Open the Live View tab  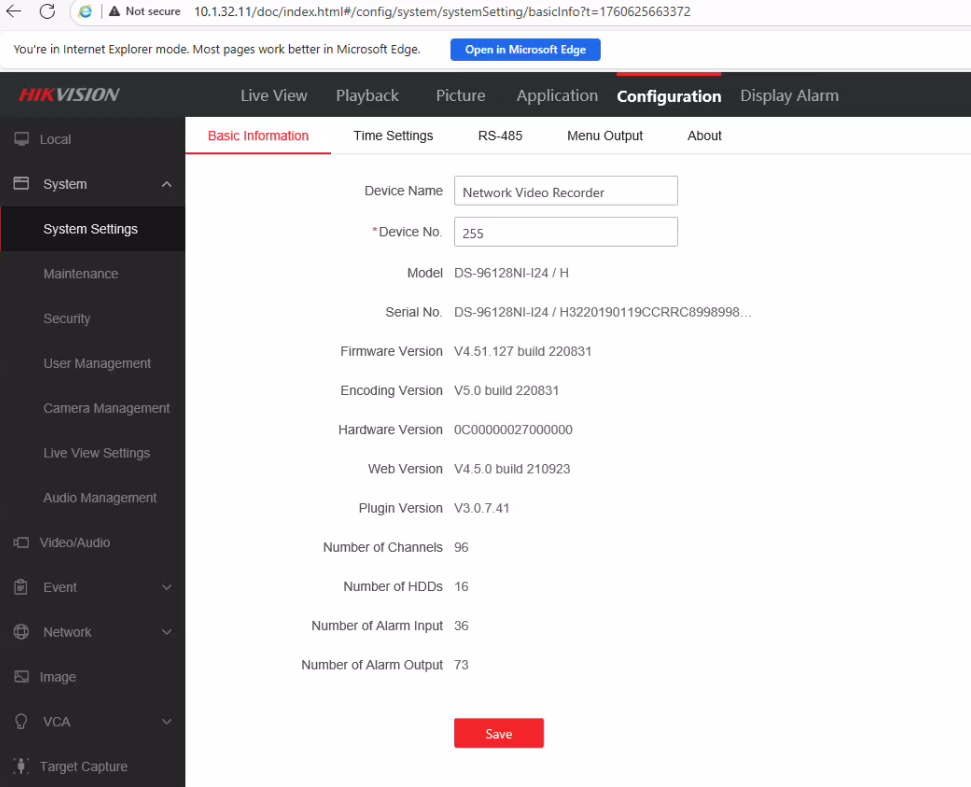[x=274, y=95]
